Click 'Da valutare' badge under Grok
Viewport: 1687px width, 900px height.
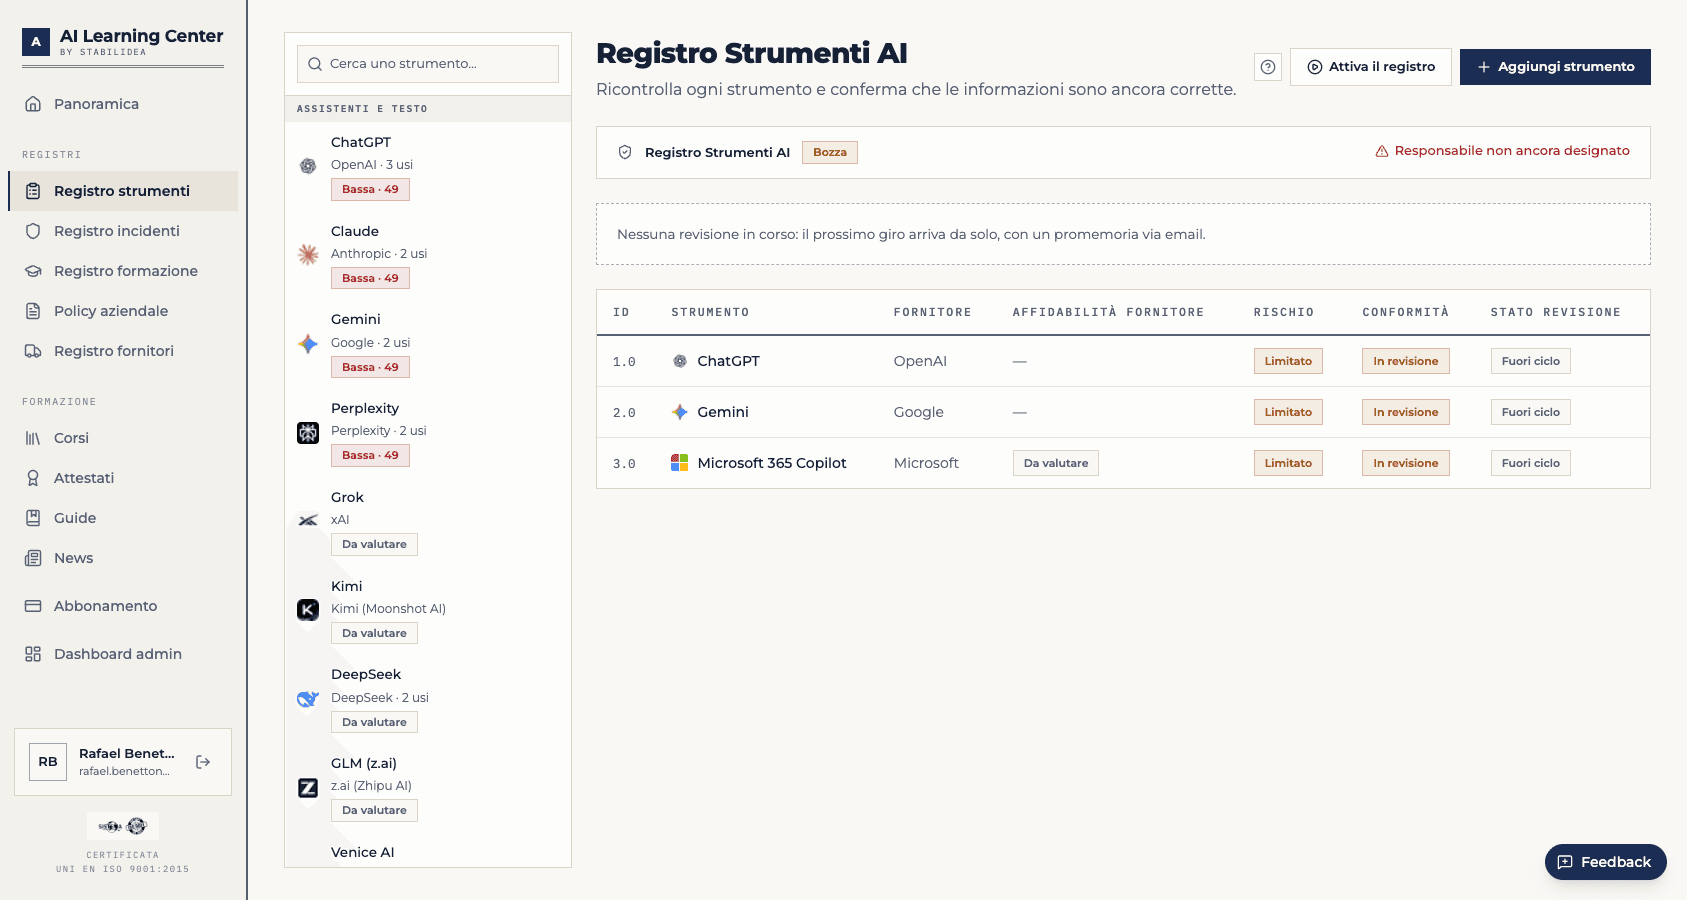point(374,544)
